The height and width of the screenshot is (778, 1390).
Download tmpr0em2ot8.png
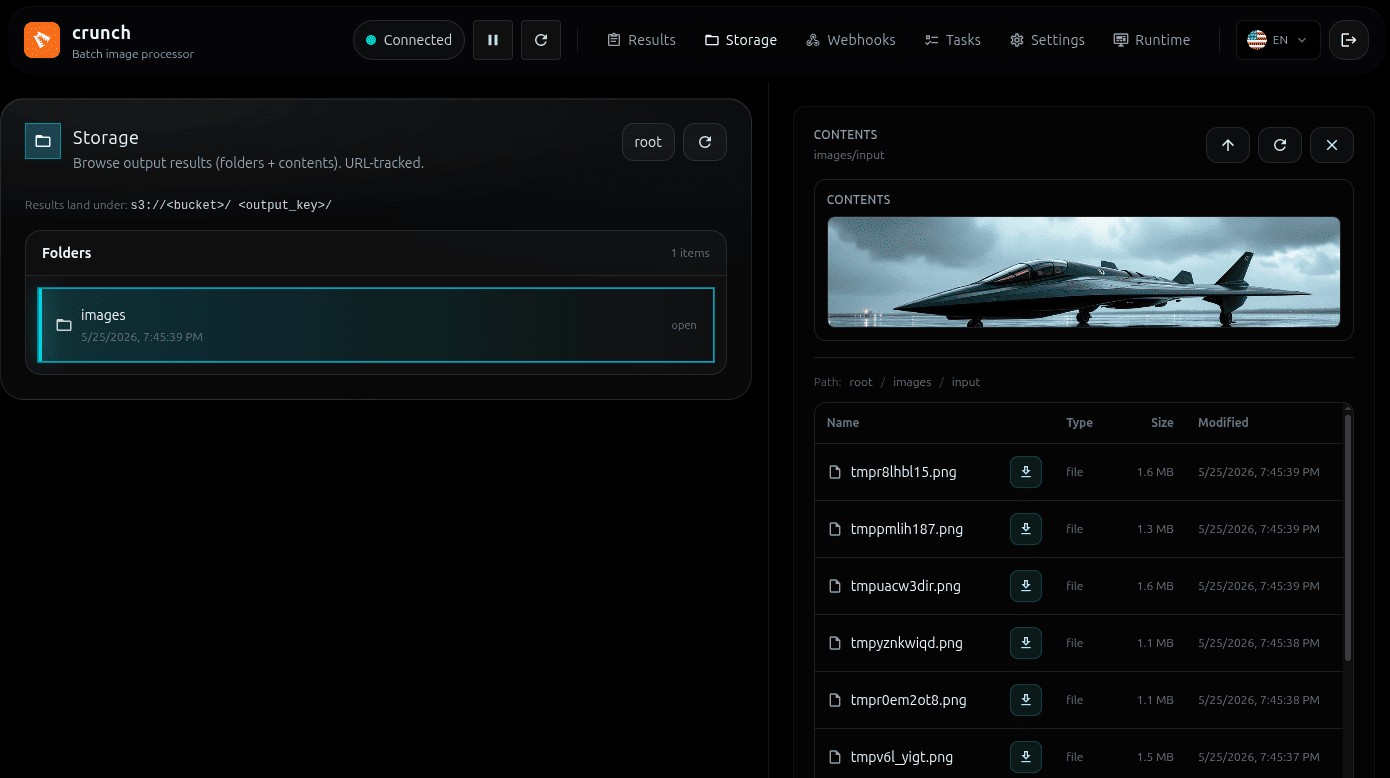tap(1026, 700)
